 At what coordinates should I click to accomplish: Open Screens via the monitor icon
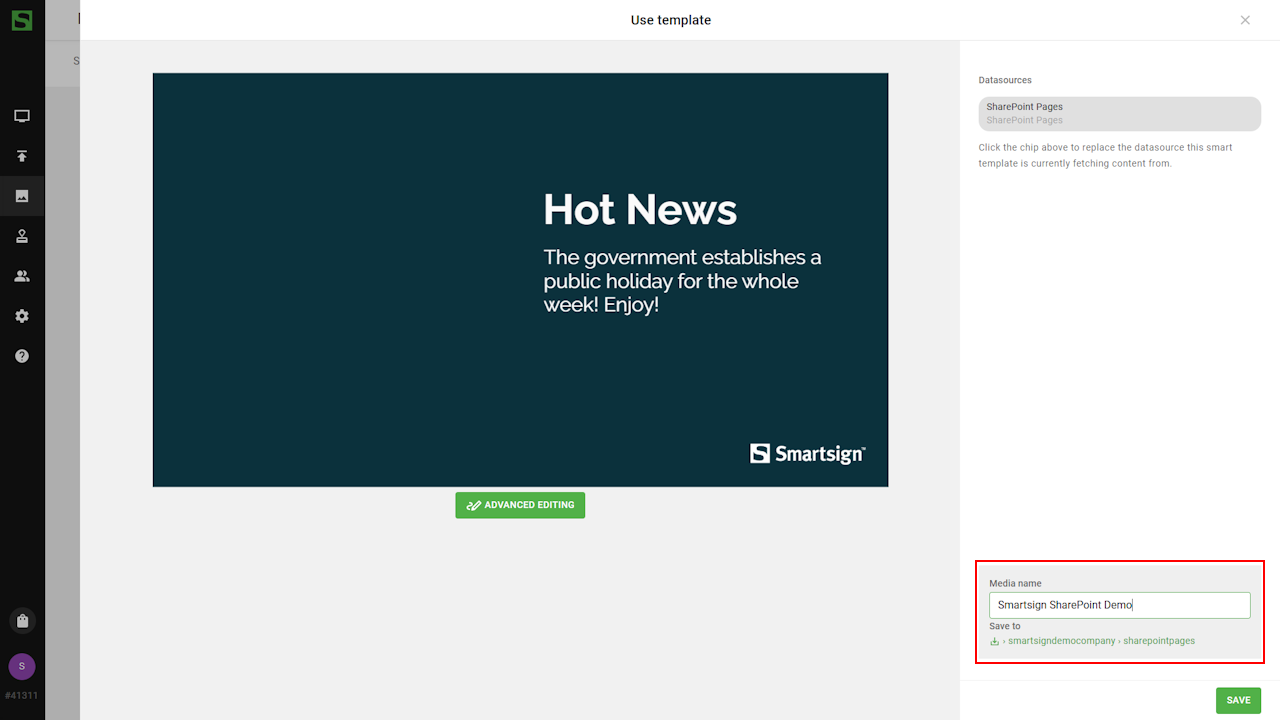click(x=22, y=116)
